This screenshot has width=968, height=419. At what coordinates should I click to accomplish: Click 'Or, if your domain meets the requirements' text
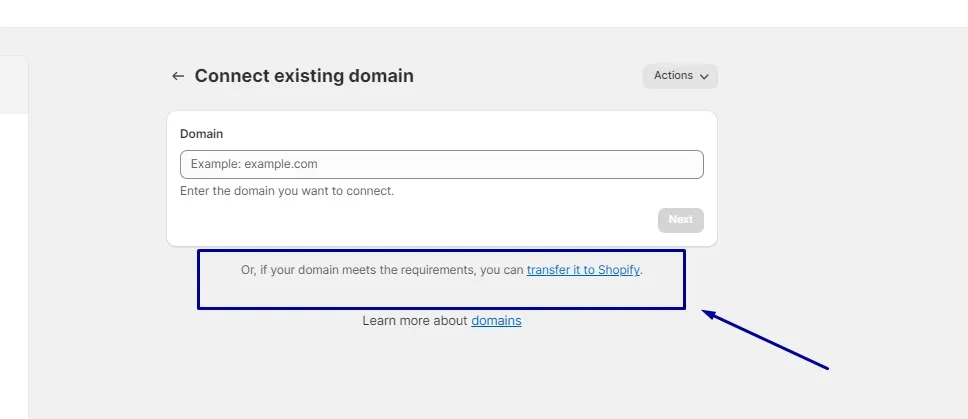tap(358, 270)
